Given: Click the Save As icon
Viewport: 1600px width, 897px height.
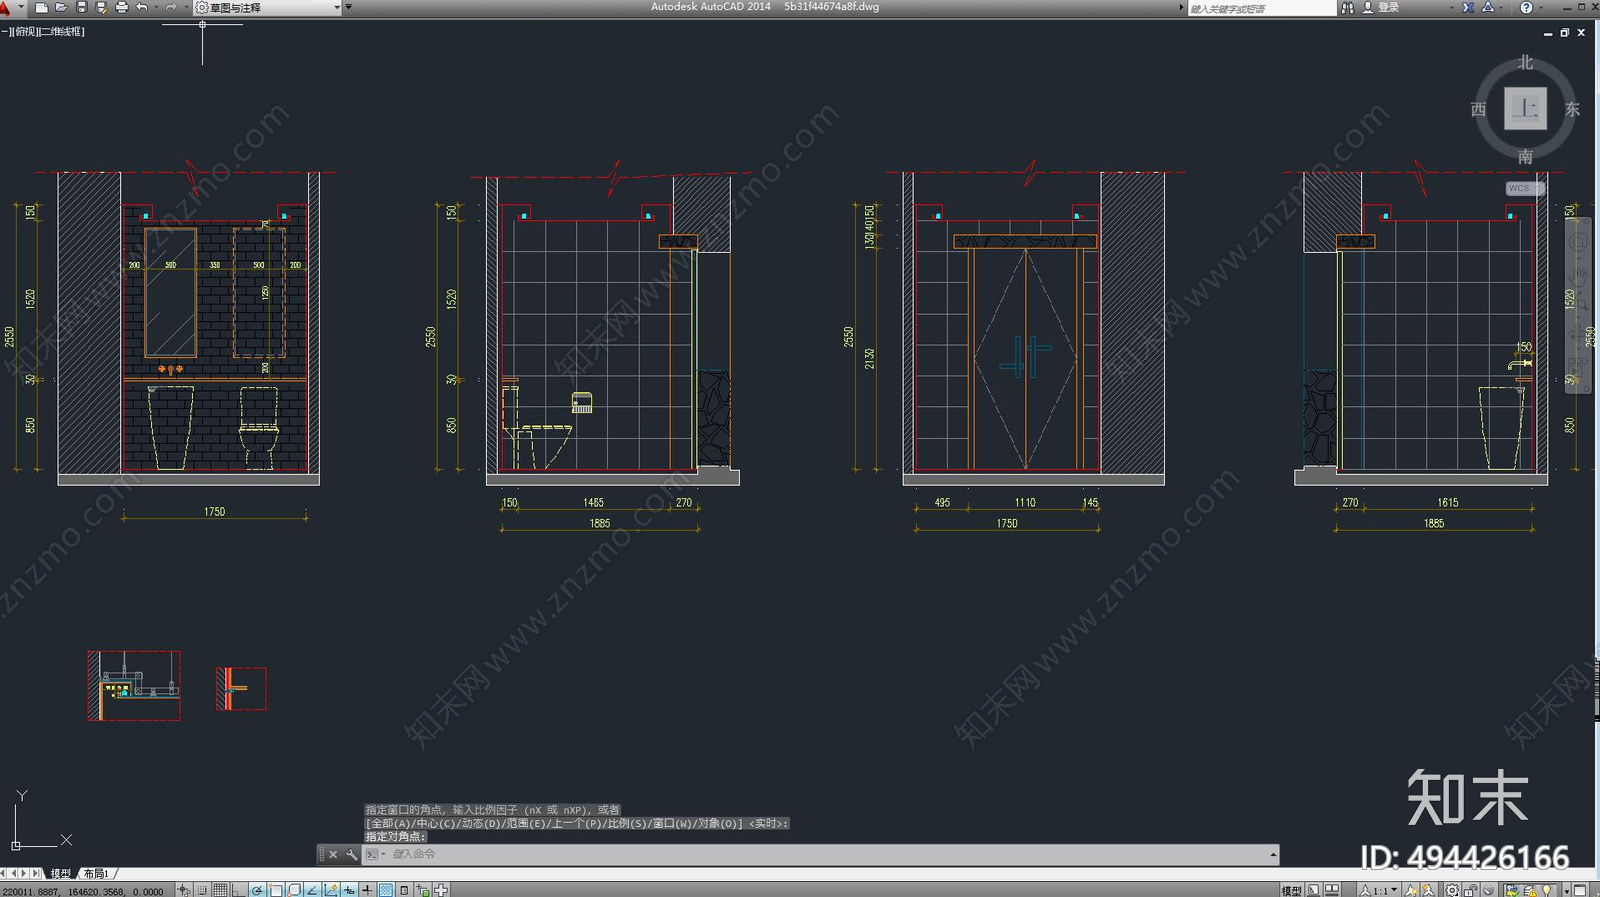Looking at the screenshot, I should [x=101, y=7].
